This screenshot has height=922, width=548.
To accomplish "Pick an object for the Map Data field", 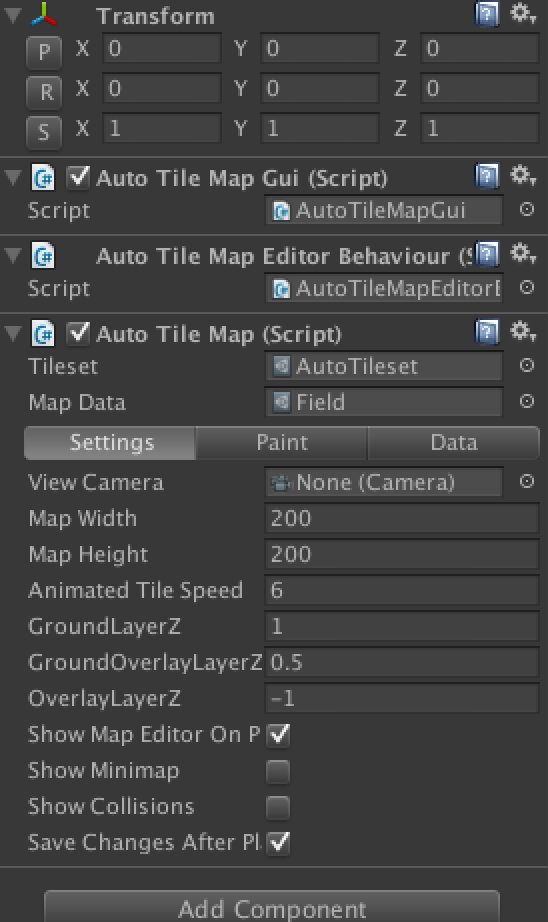I will click(x=527, y=402).
